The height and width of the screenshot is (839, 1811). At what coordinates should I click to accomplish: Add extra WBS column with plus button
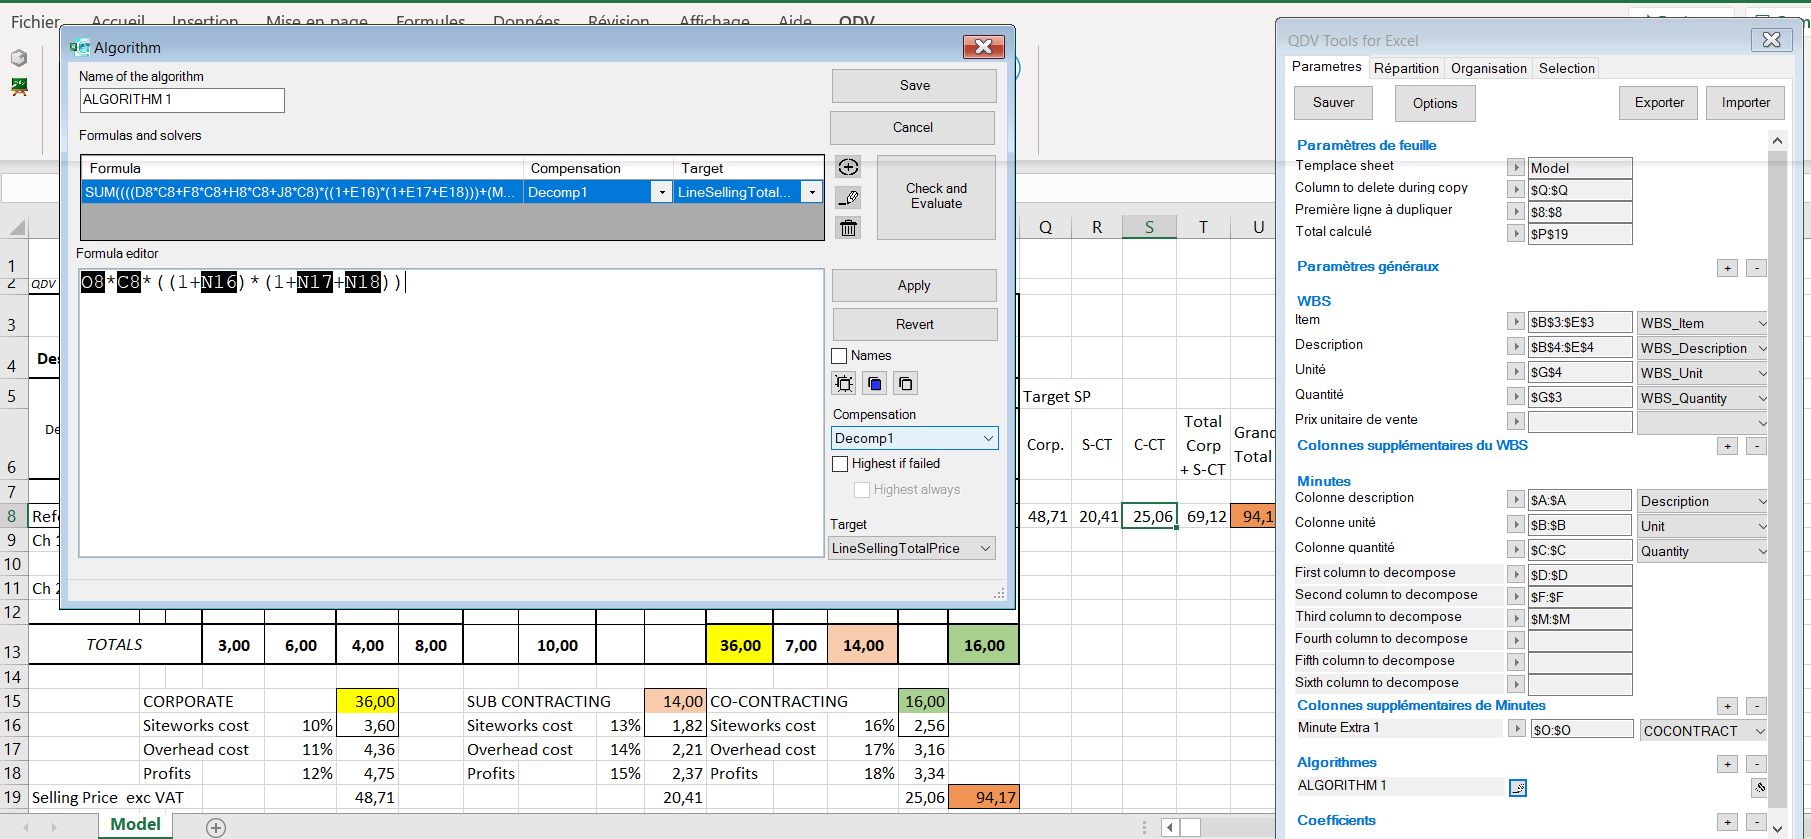pyautogui.click(x=1727, y=446)
